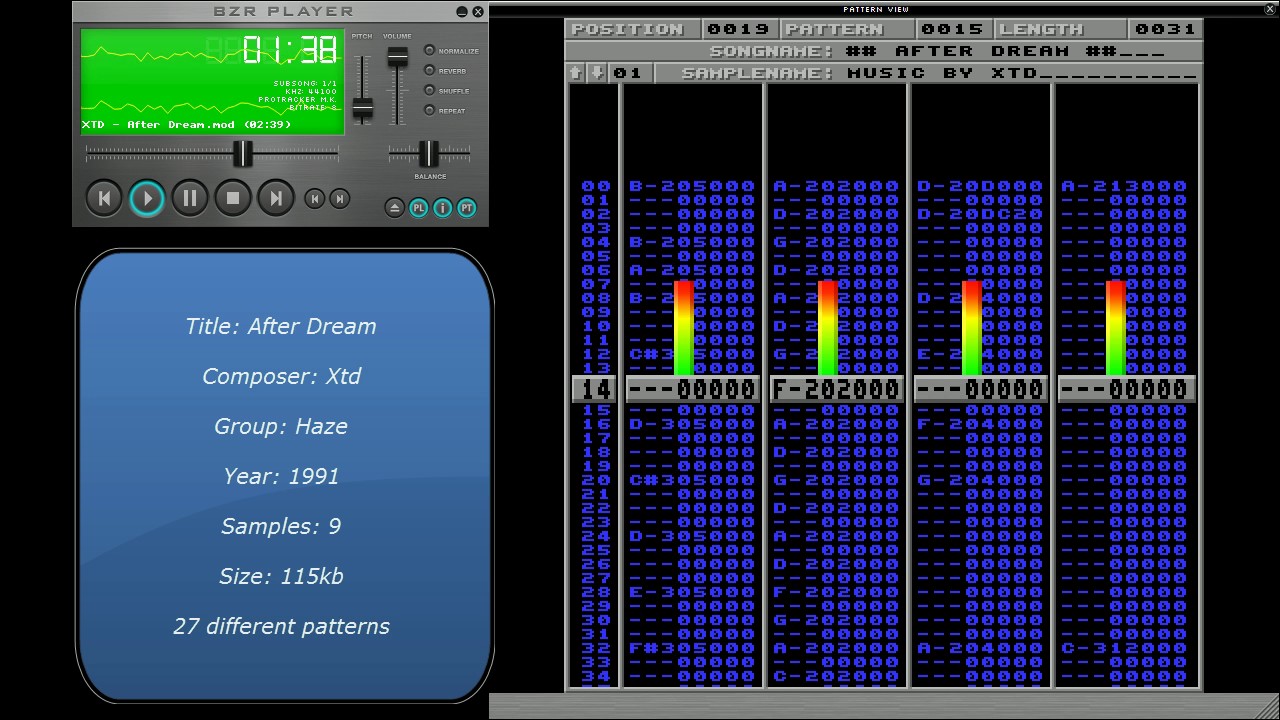Open a file with the Eject button
Screen dimensions: 1280x720
click(394, 207)
